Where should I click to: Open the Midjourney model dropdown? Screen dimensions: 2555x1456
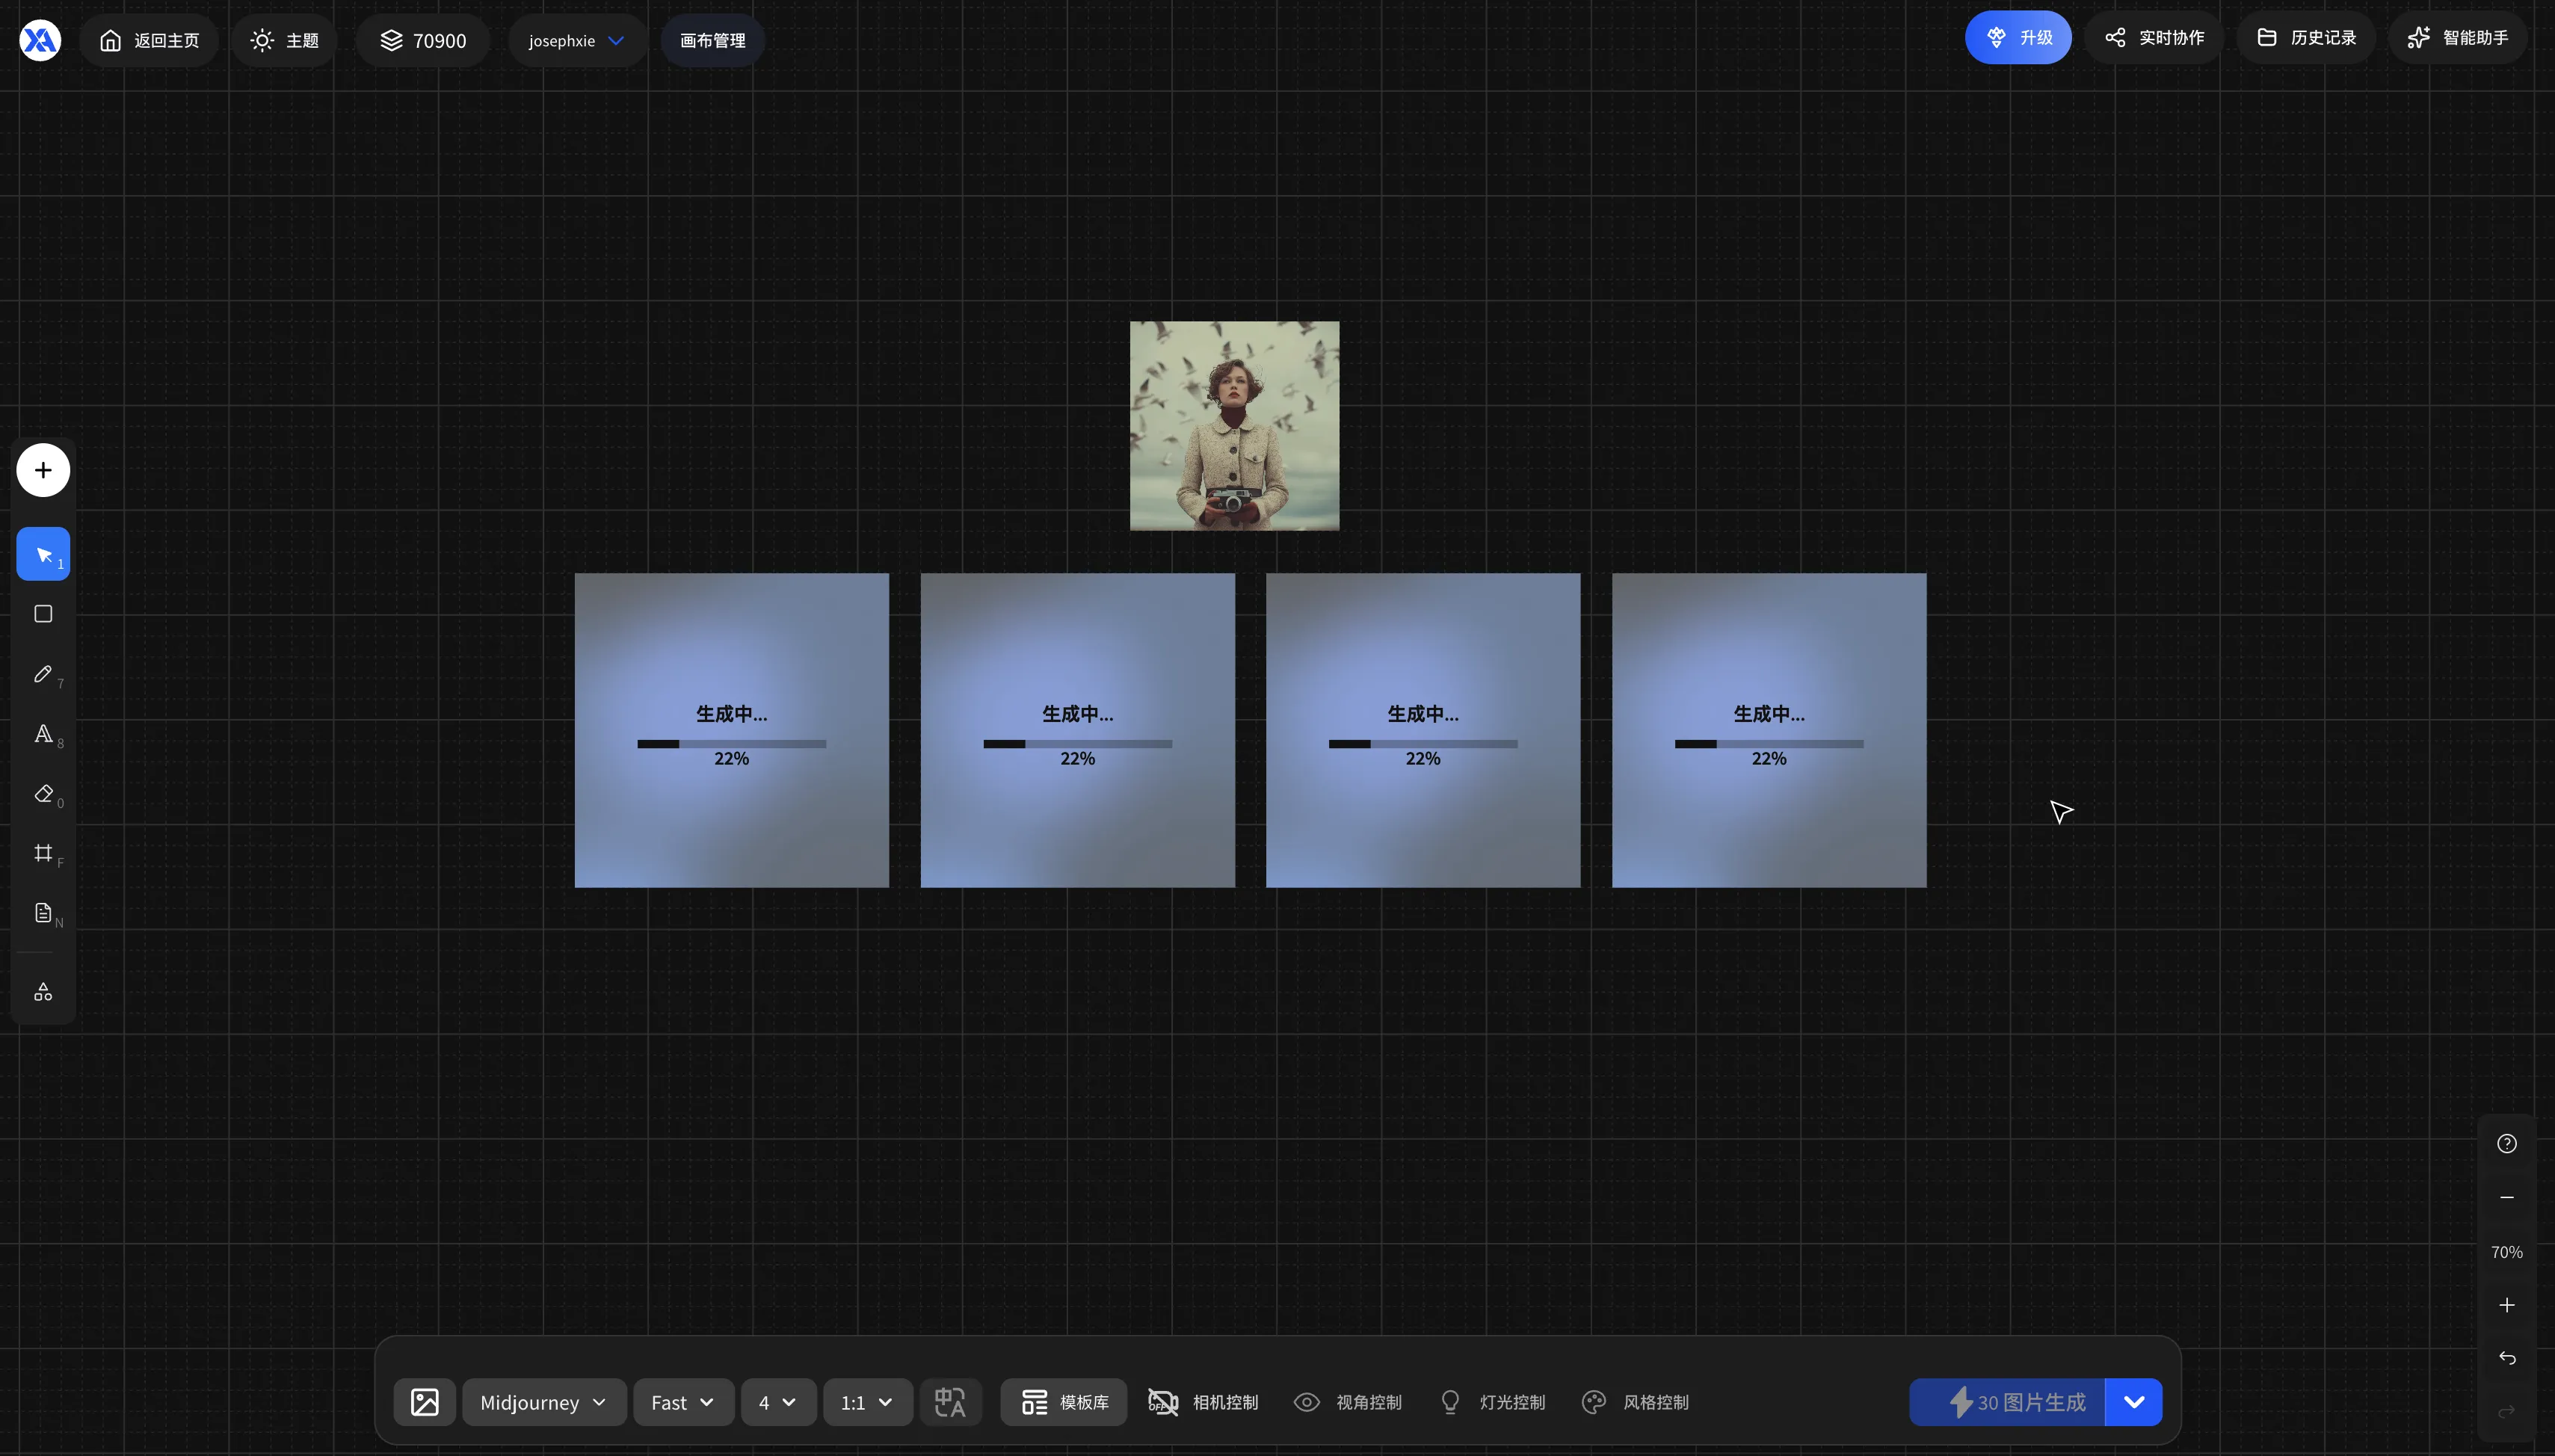544,1402
